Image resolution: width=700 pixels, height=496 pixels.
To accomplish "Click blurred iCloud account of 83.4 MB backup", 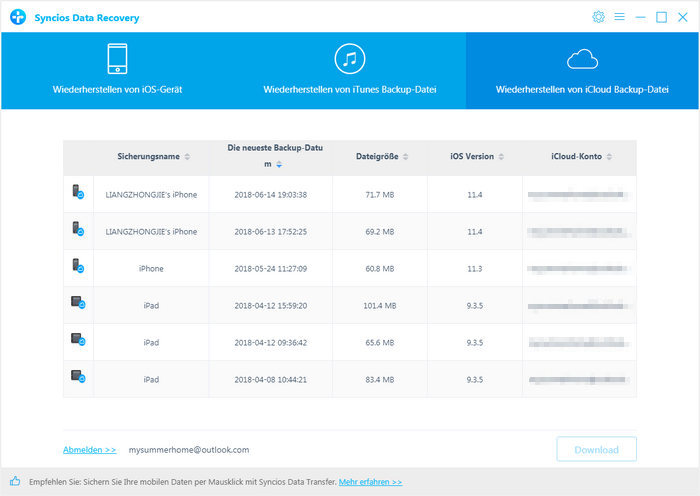I will coord(579,380).
